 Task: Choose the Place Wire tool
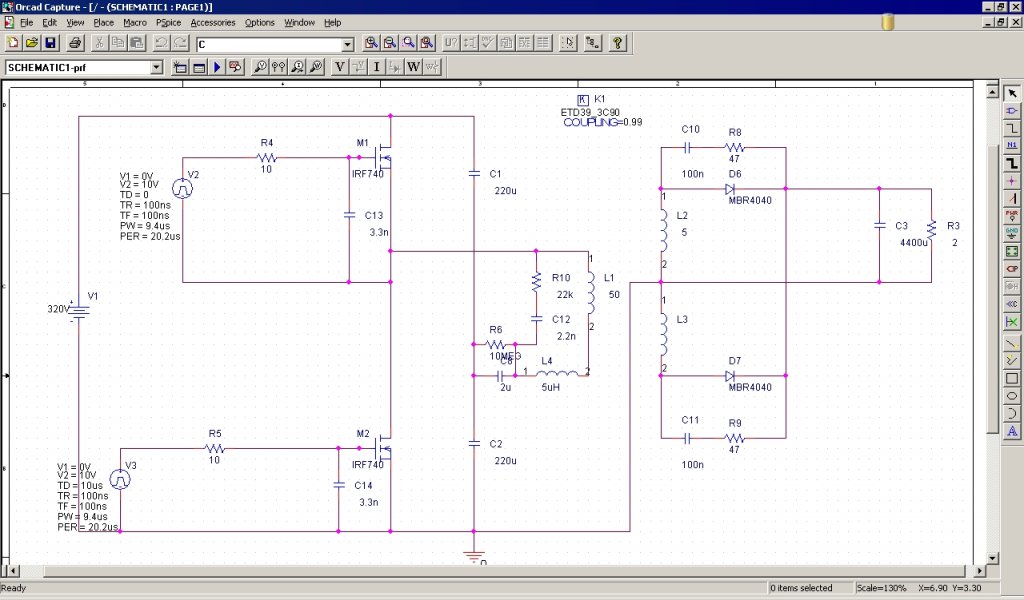point(1012,129)
